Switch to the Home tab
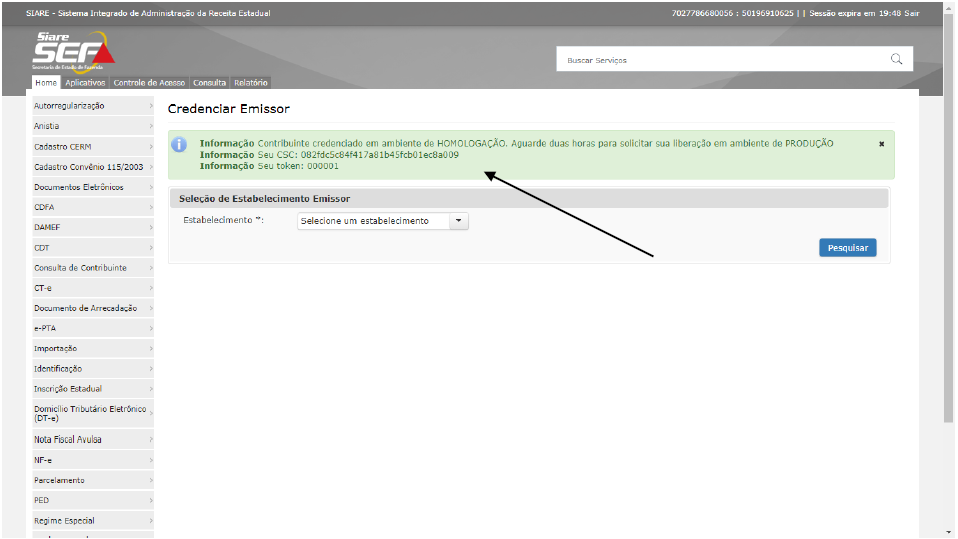The width and height of the screenshot is (958, 539). 46,83
